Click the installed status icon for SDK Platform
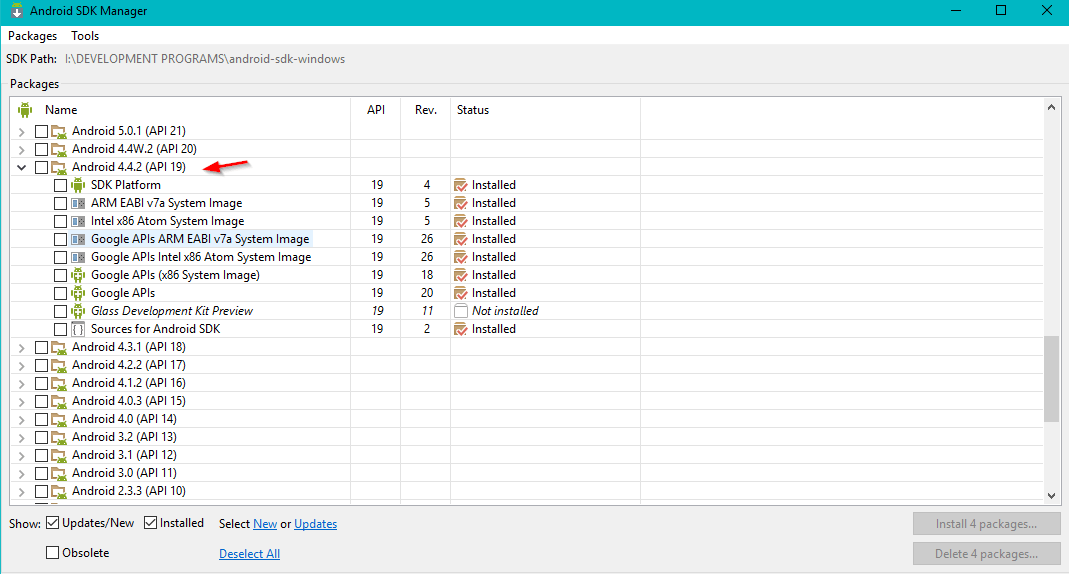 point(461,185)
